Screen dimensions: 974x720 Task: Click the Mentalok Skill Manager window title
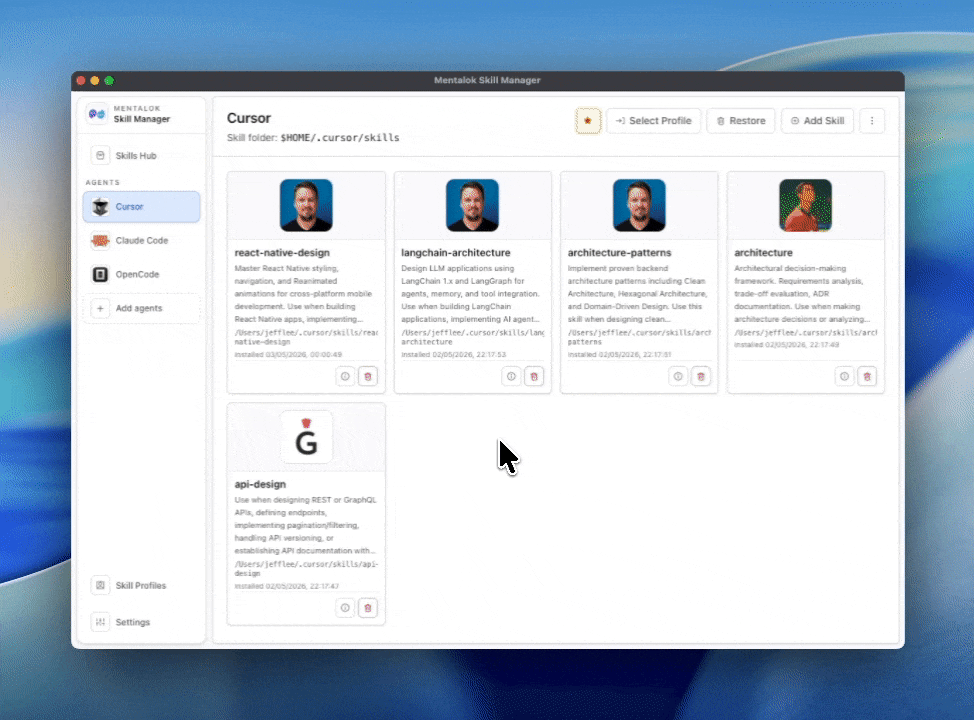(487, 80)
